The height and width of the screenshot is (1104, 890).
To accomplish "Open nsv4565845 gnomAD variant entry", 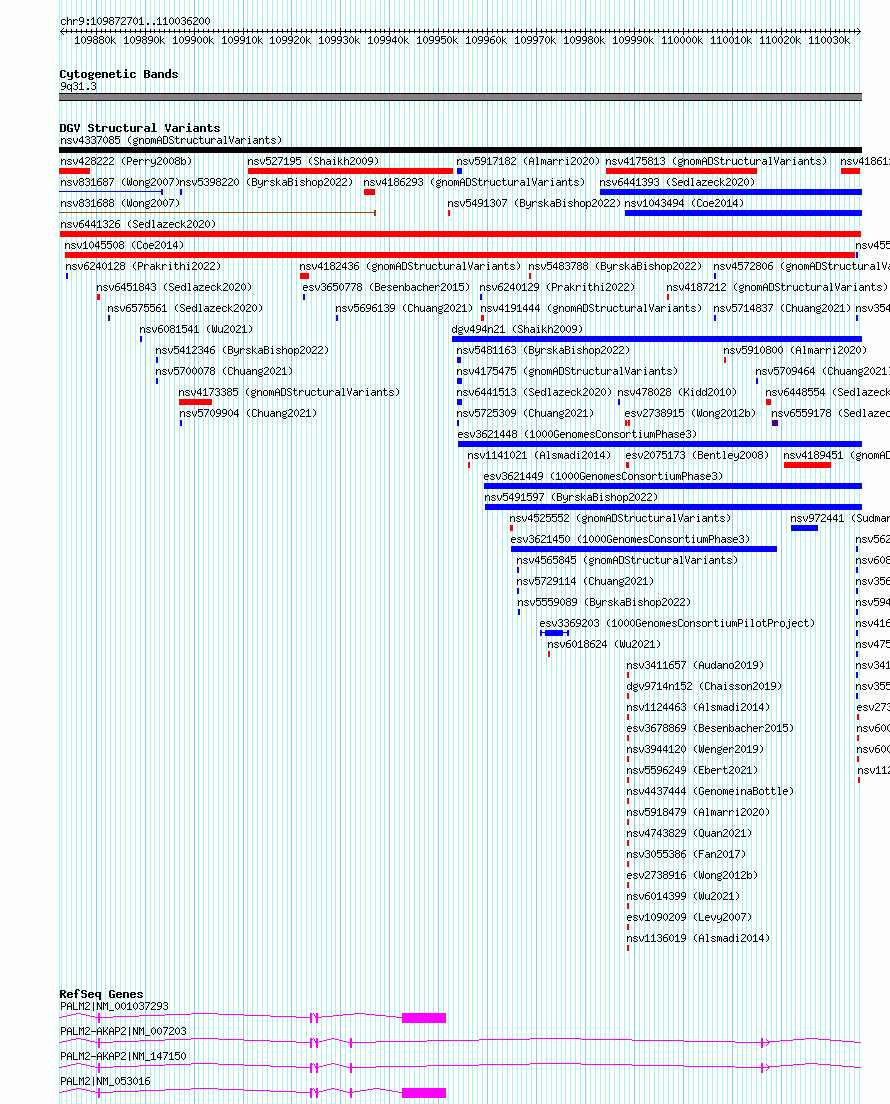I will (627, 561).
